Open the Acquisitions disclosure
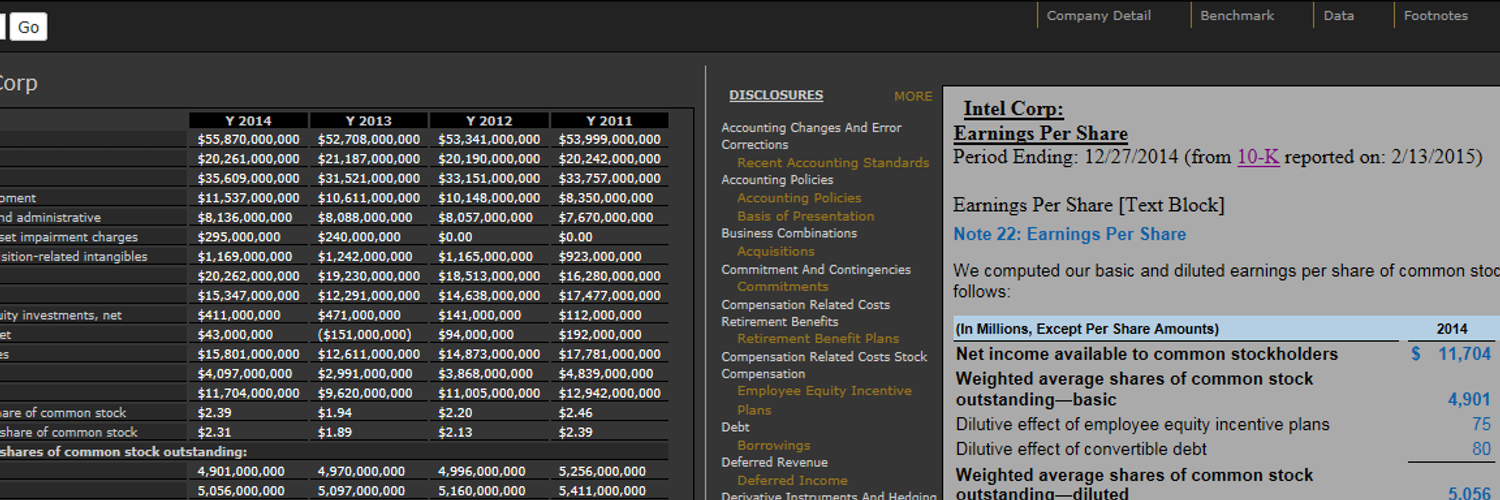 (775, 251)
